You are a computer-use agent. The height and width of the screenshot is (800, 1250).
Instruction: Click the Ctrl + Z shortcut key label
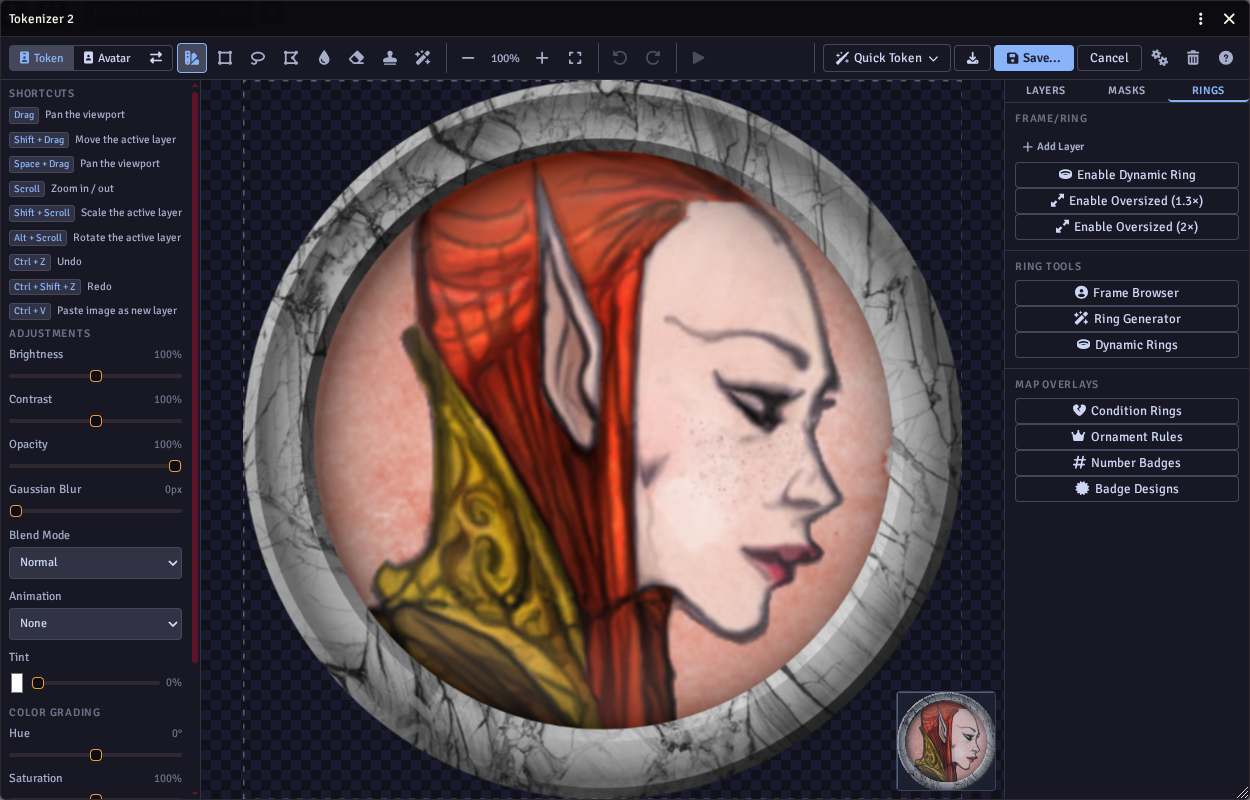pos(30,262)
